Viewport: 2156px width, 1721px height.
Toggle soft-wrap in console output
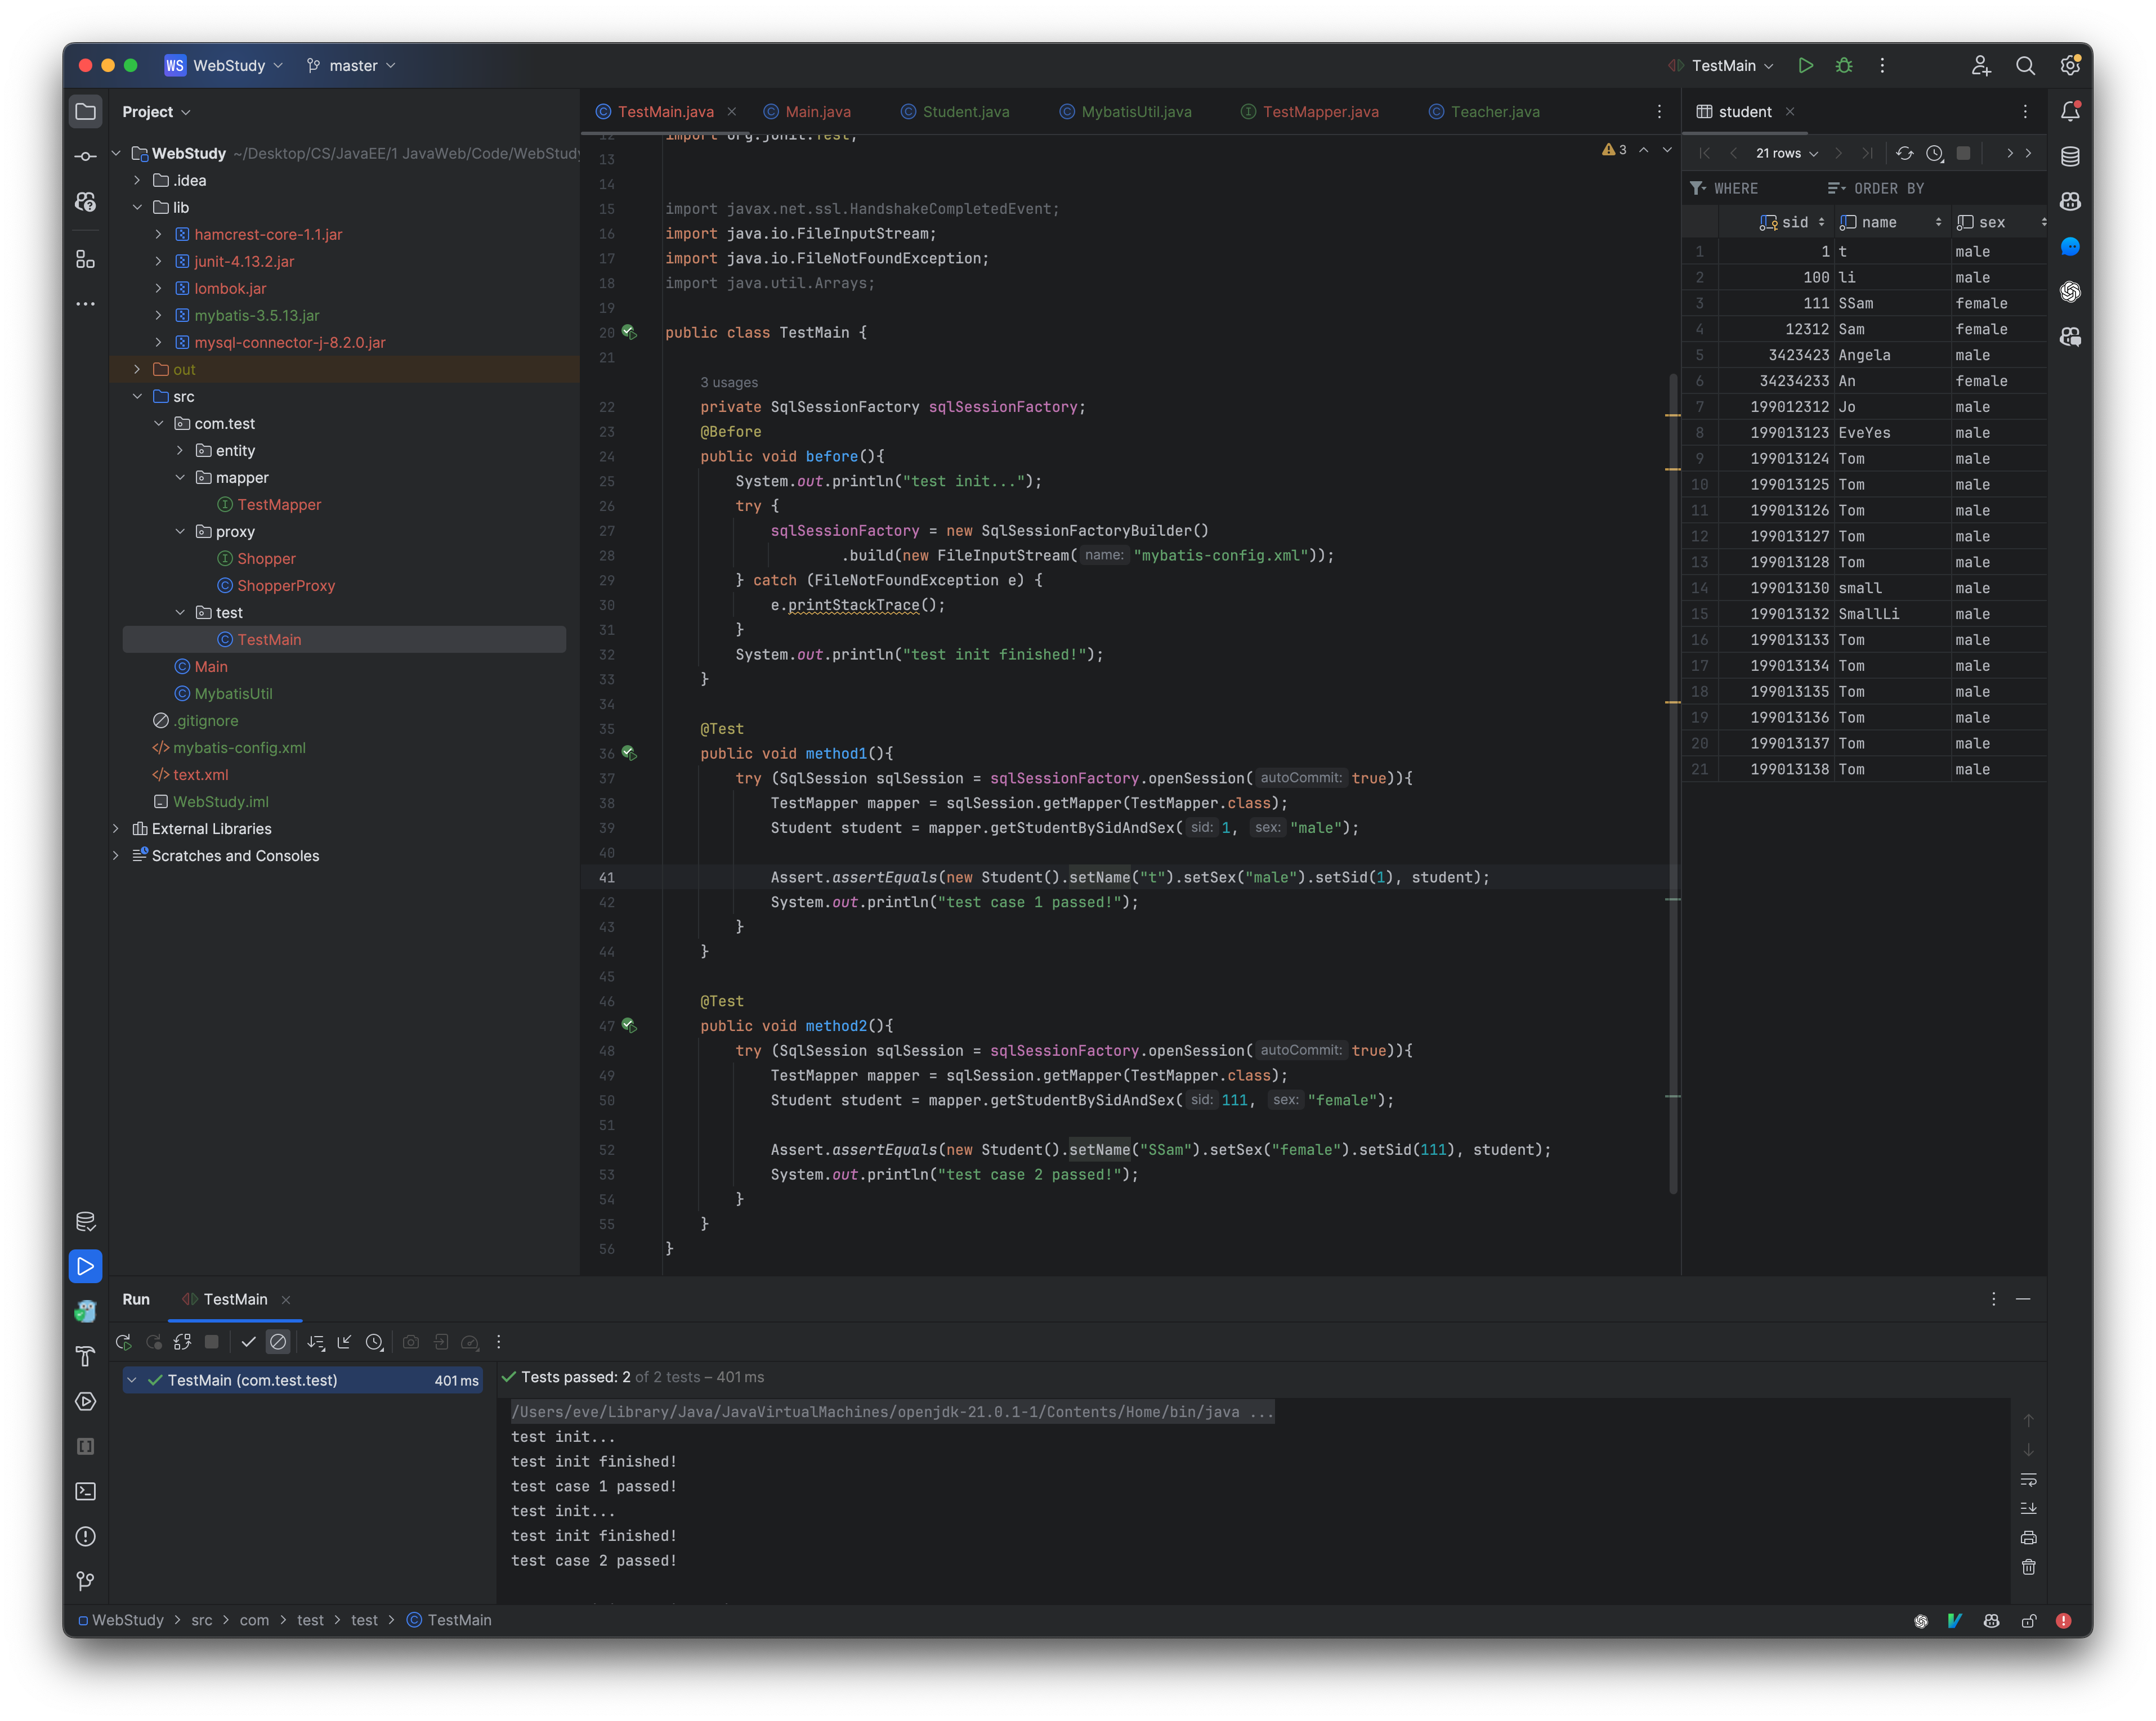2028,1479
